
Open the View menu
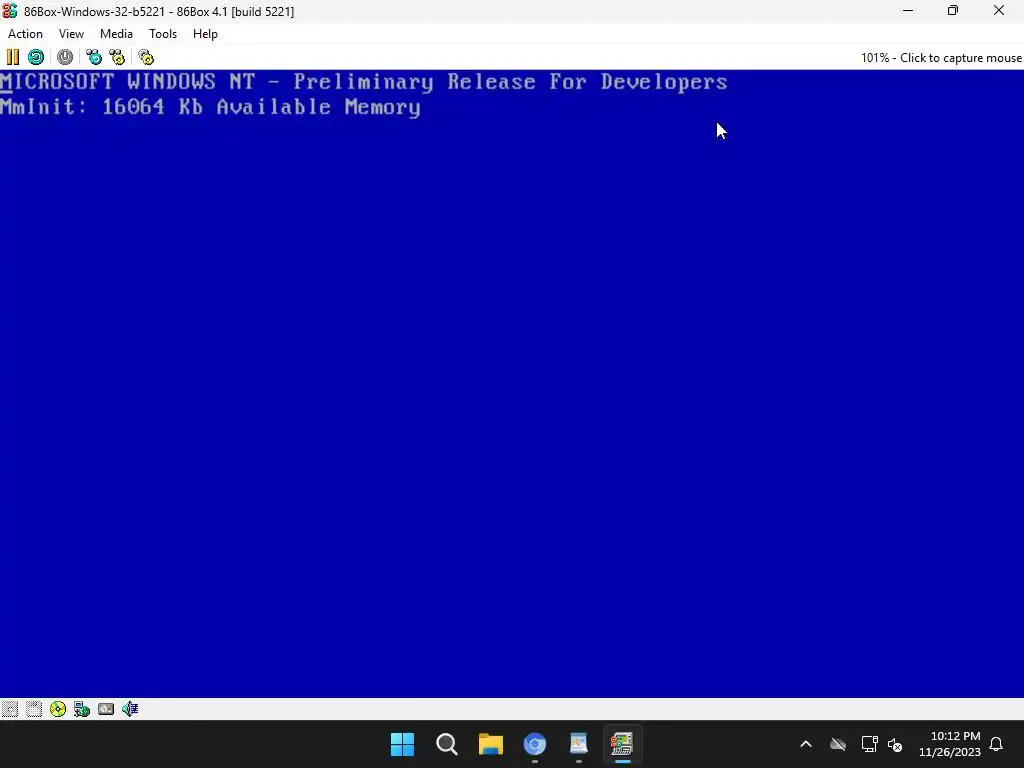[x=71, y=34]
